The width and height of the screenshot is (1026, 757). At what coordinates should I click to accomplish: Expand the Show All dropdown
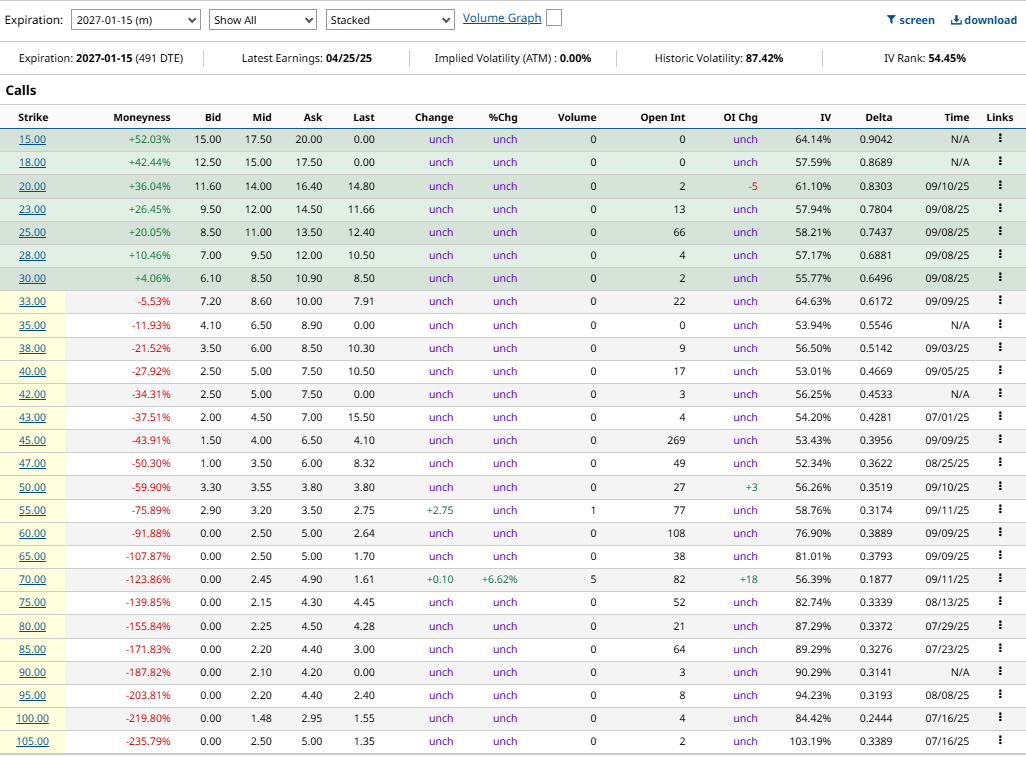(263, 20)
